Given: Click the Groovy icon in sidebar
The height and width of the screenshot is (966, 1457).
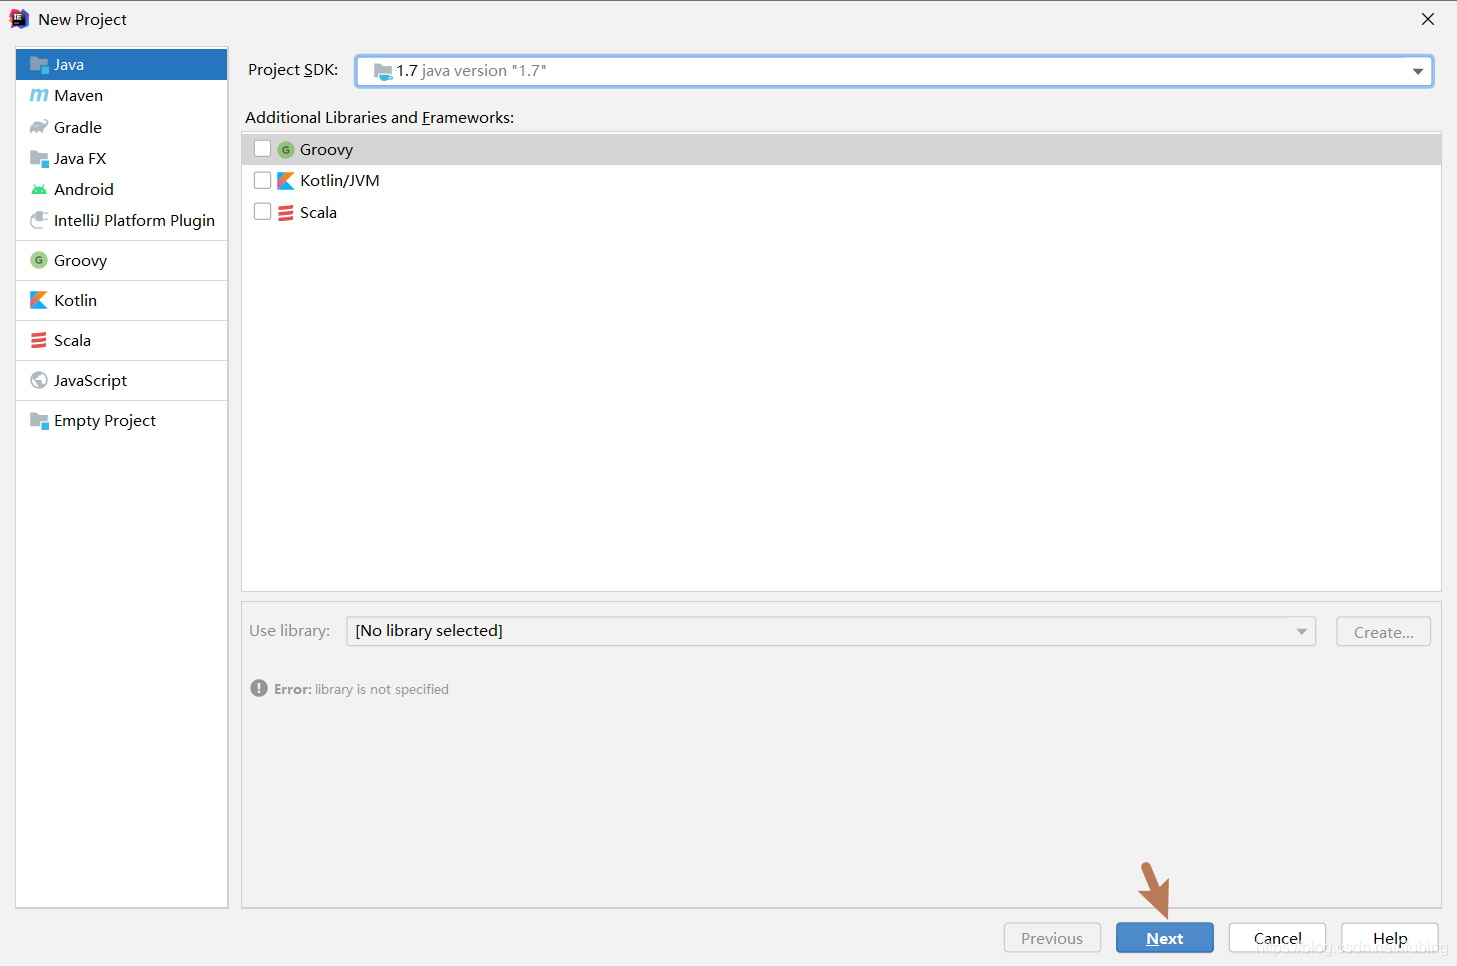Looking at the screenshot, I should [39, 260].
